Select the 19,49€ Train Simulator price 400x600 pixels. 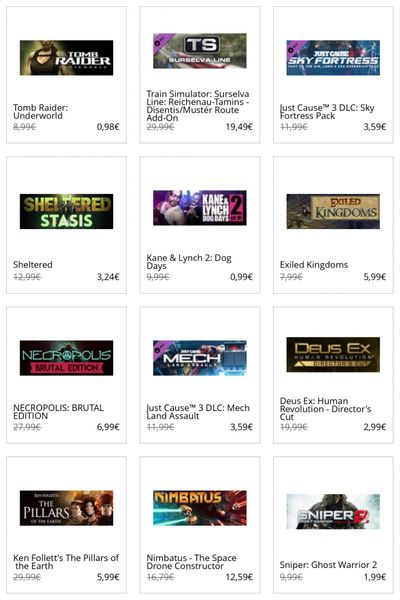coord(239,127)
